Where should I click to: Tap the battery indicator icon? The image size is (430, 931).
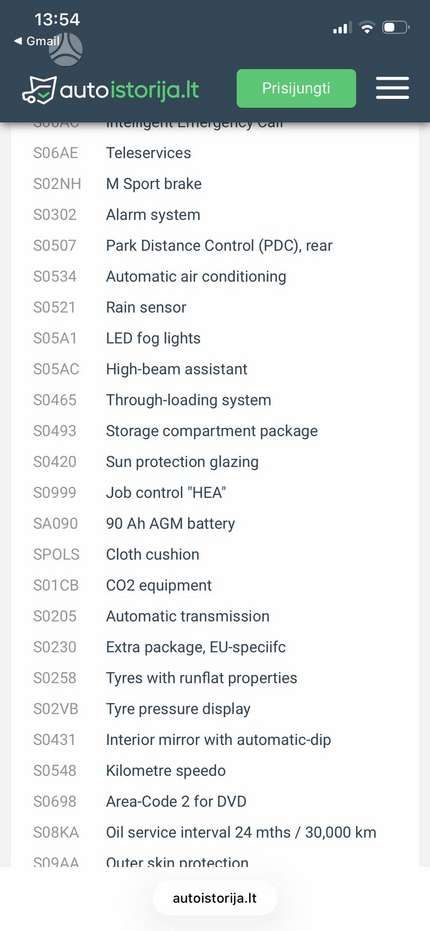pos(396,27)
